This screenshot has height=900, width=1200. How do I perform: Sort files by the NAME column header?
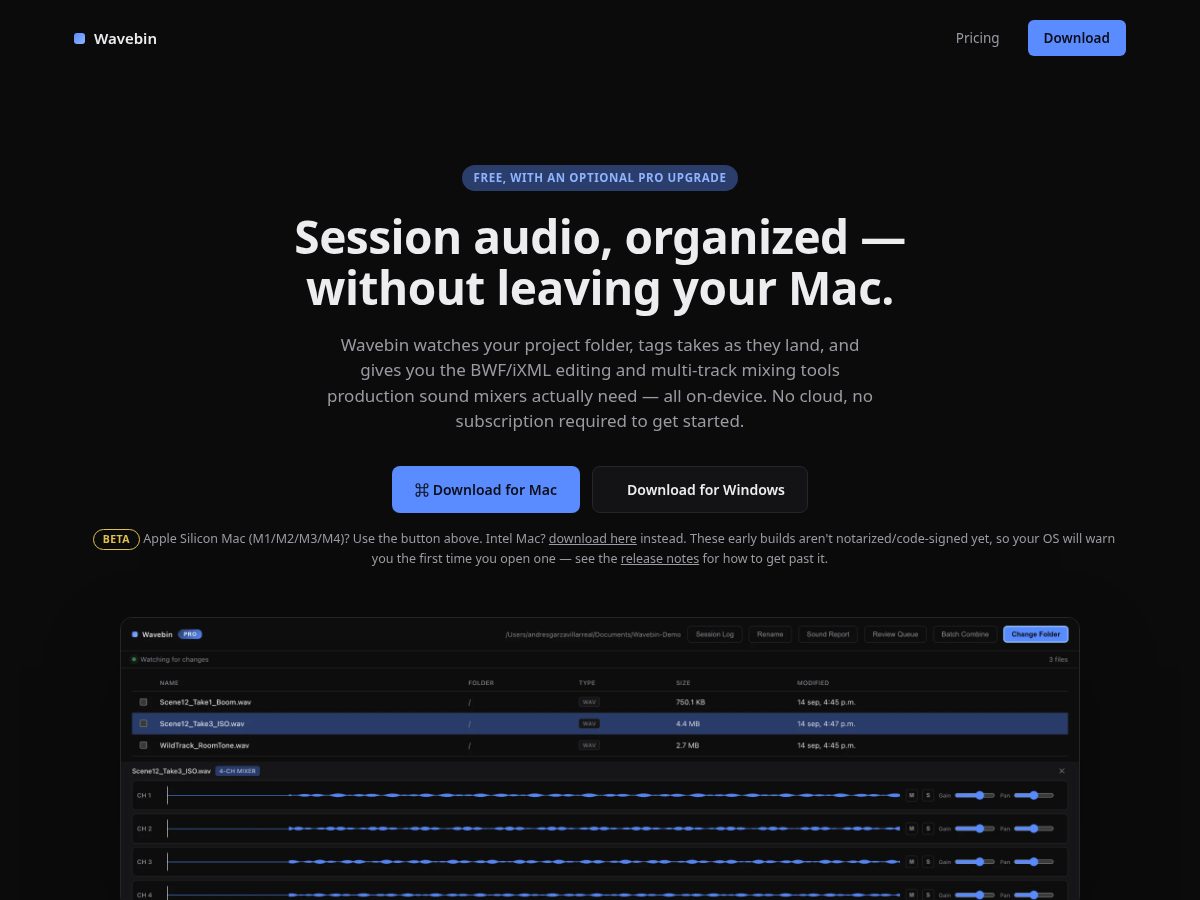coord(169,683)
